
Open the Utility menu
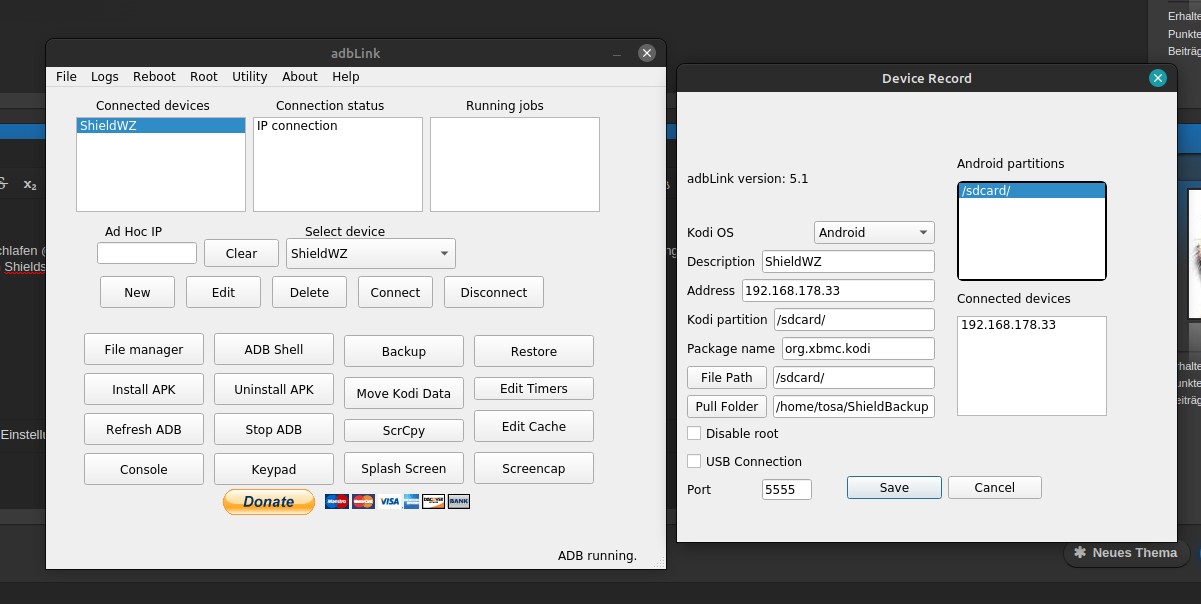tap(250, 77)
